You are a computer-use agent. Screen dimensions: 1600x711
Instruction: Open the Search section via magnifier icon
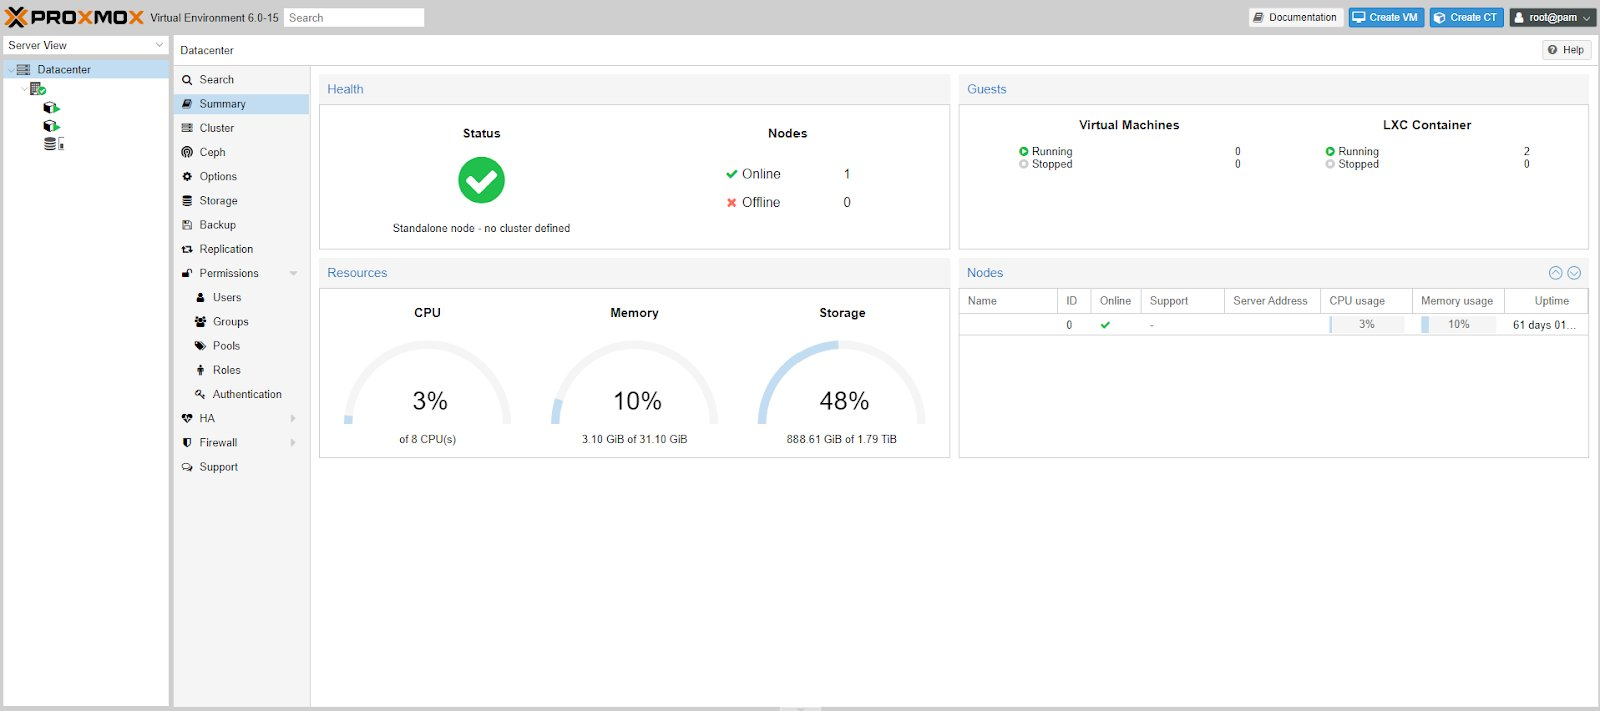[187, 80]
